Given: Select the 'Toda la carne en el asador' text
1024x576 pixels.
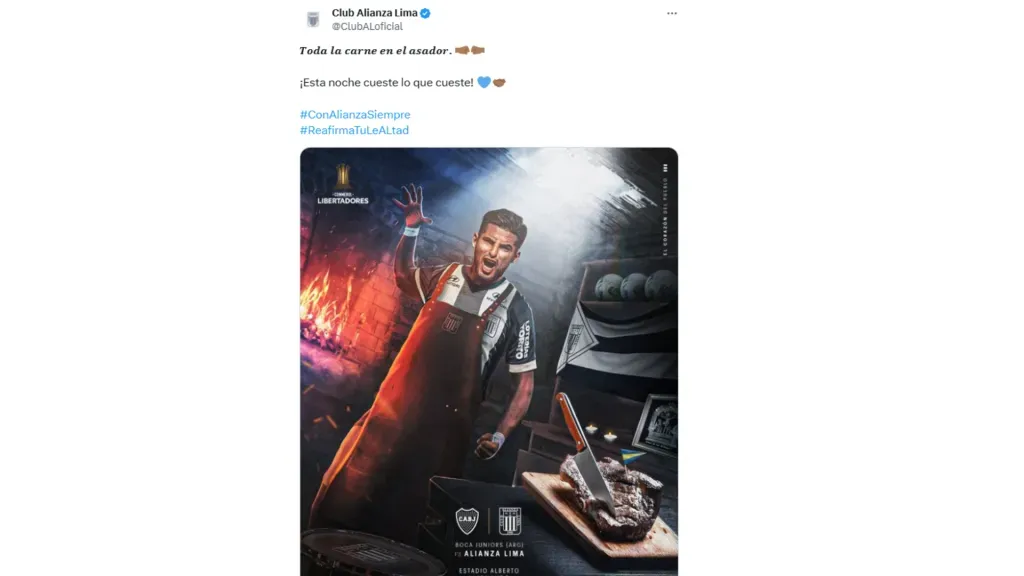Looking at the screenshot, I should 375,50.
